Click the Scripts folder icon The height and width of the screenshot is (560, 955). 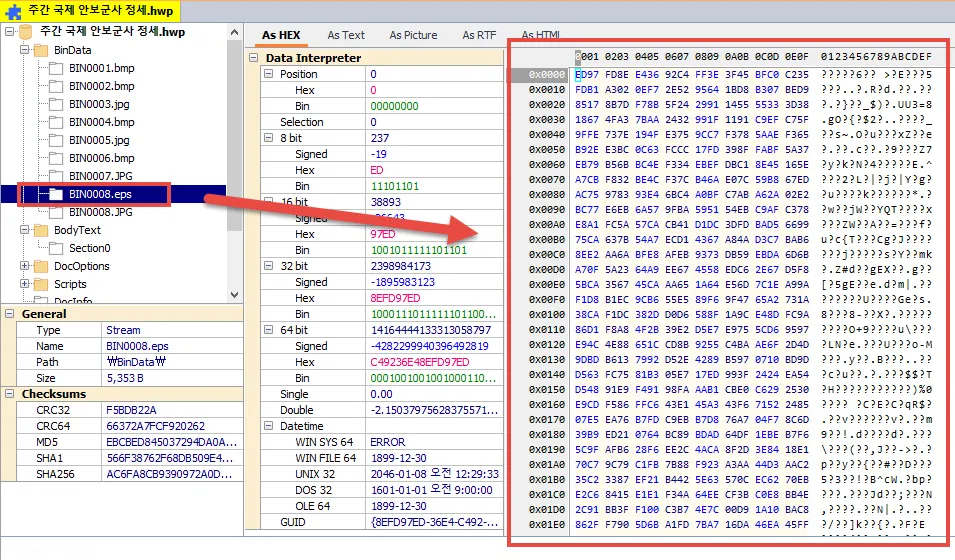(41, 284)
